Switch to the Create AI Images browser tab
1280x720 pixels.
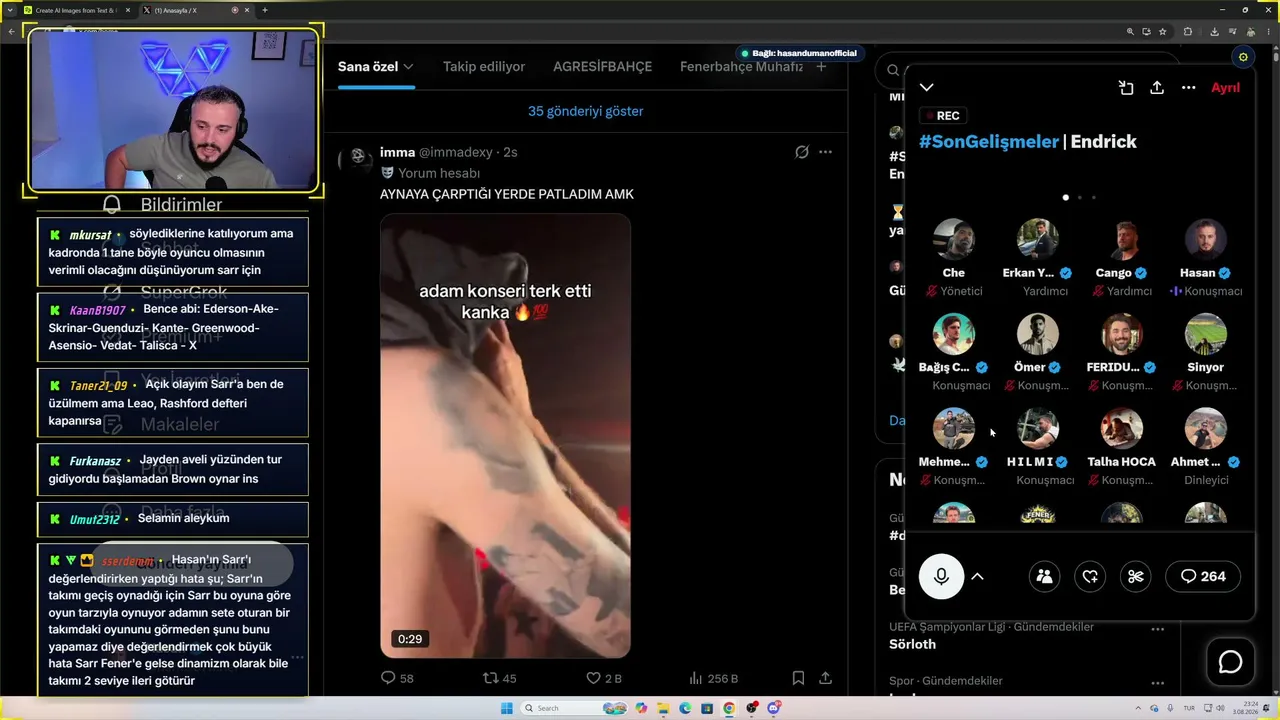(x=76, y=10)
